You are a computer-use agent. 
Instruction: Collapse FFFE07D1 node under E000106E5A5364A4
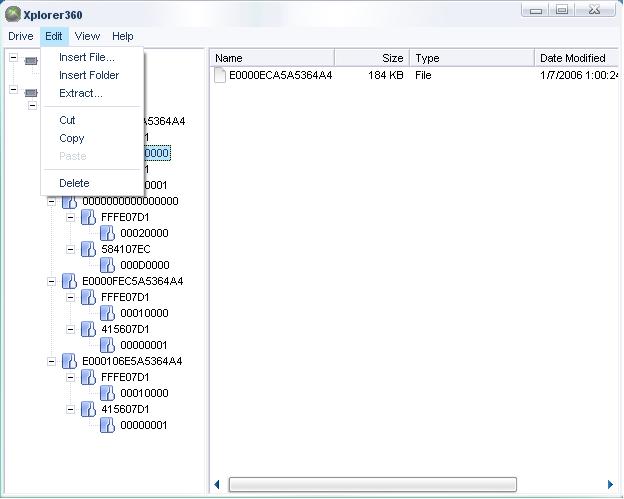[x=70, y=378]
